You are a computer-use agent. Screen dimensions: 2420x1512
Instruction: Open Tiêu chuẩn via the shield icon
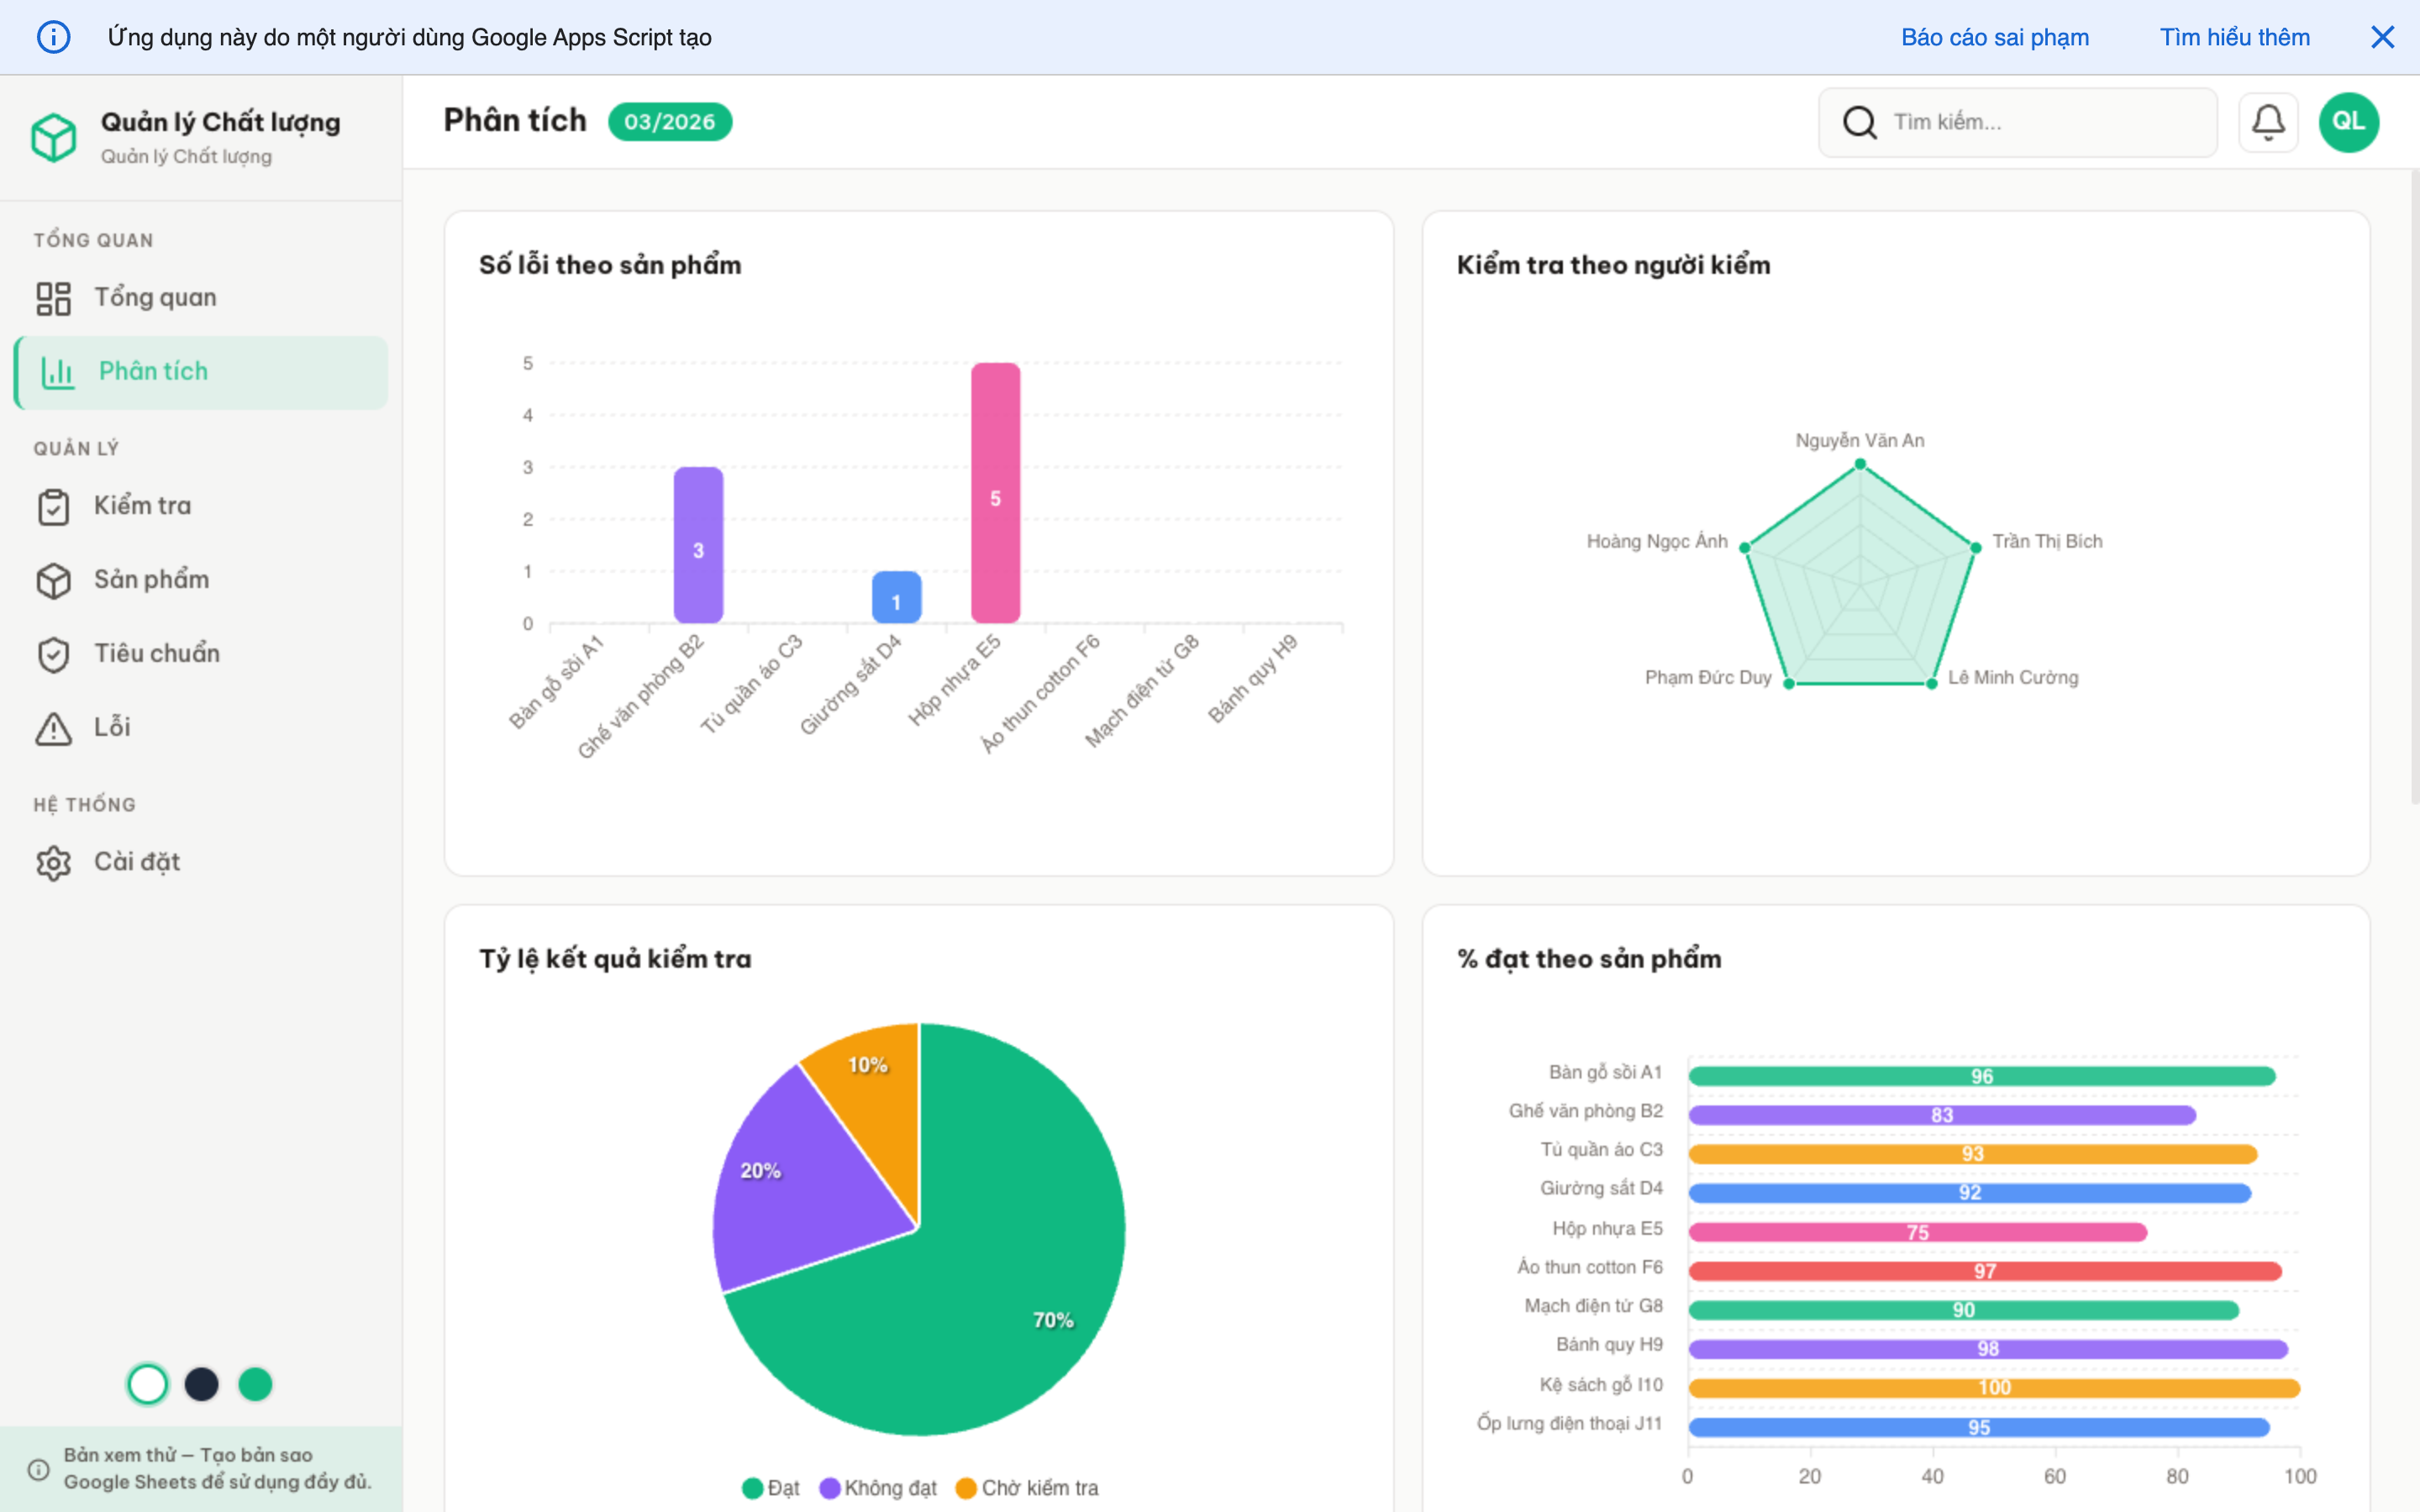coord(55,653)
